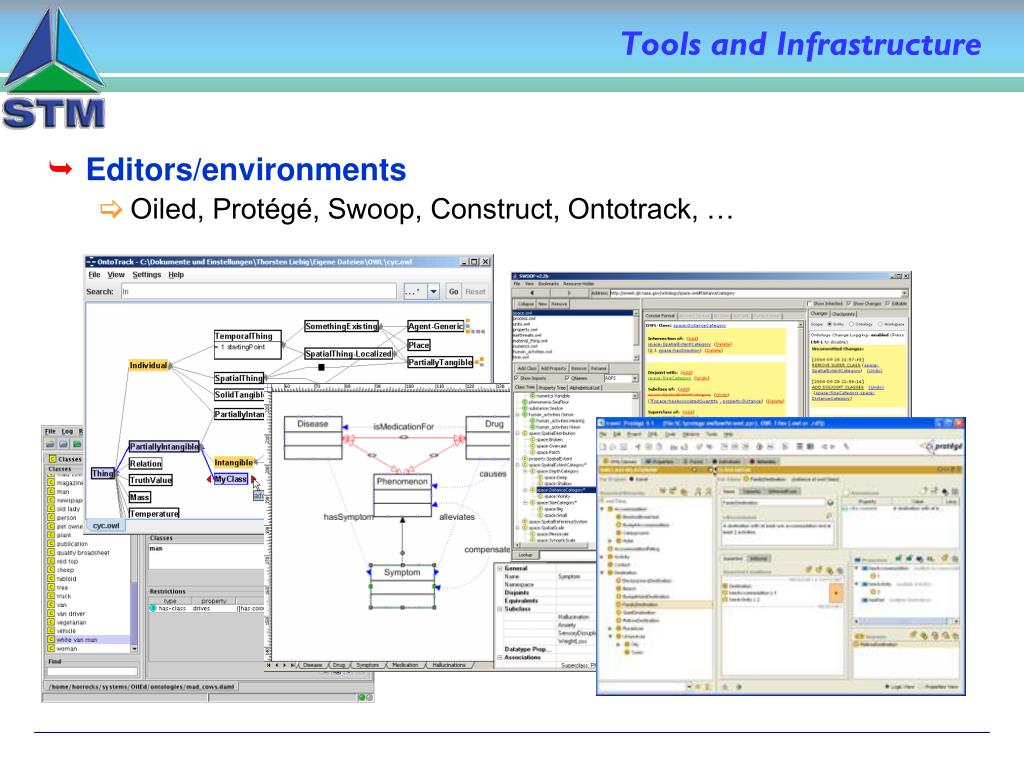This screenshot has height=768, width=1024.
Task: Click the Add link next to 'Intersection of'
Action: [692, 338]
